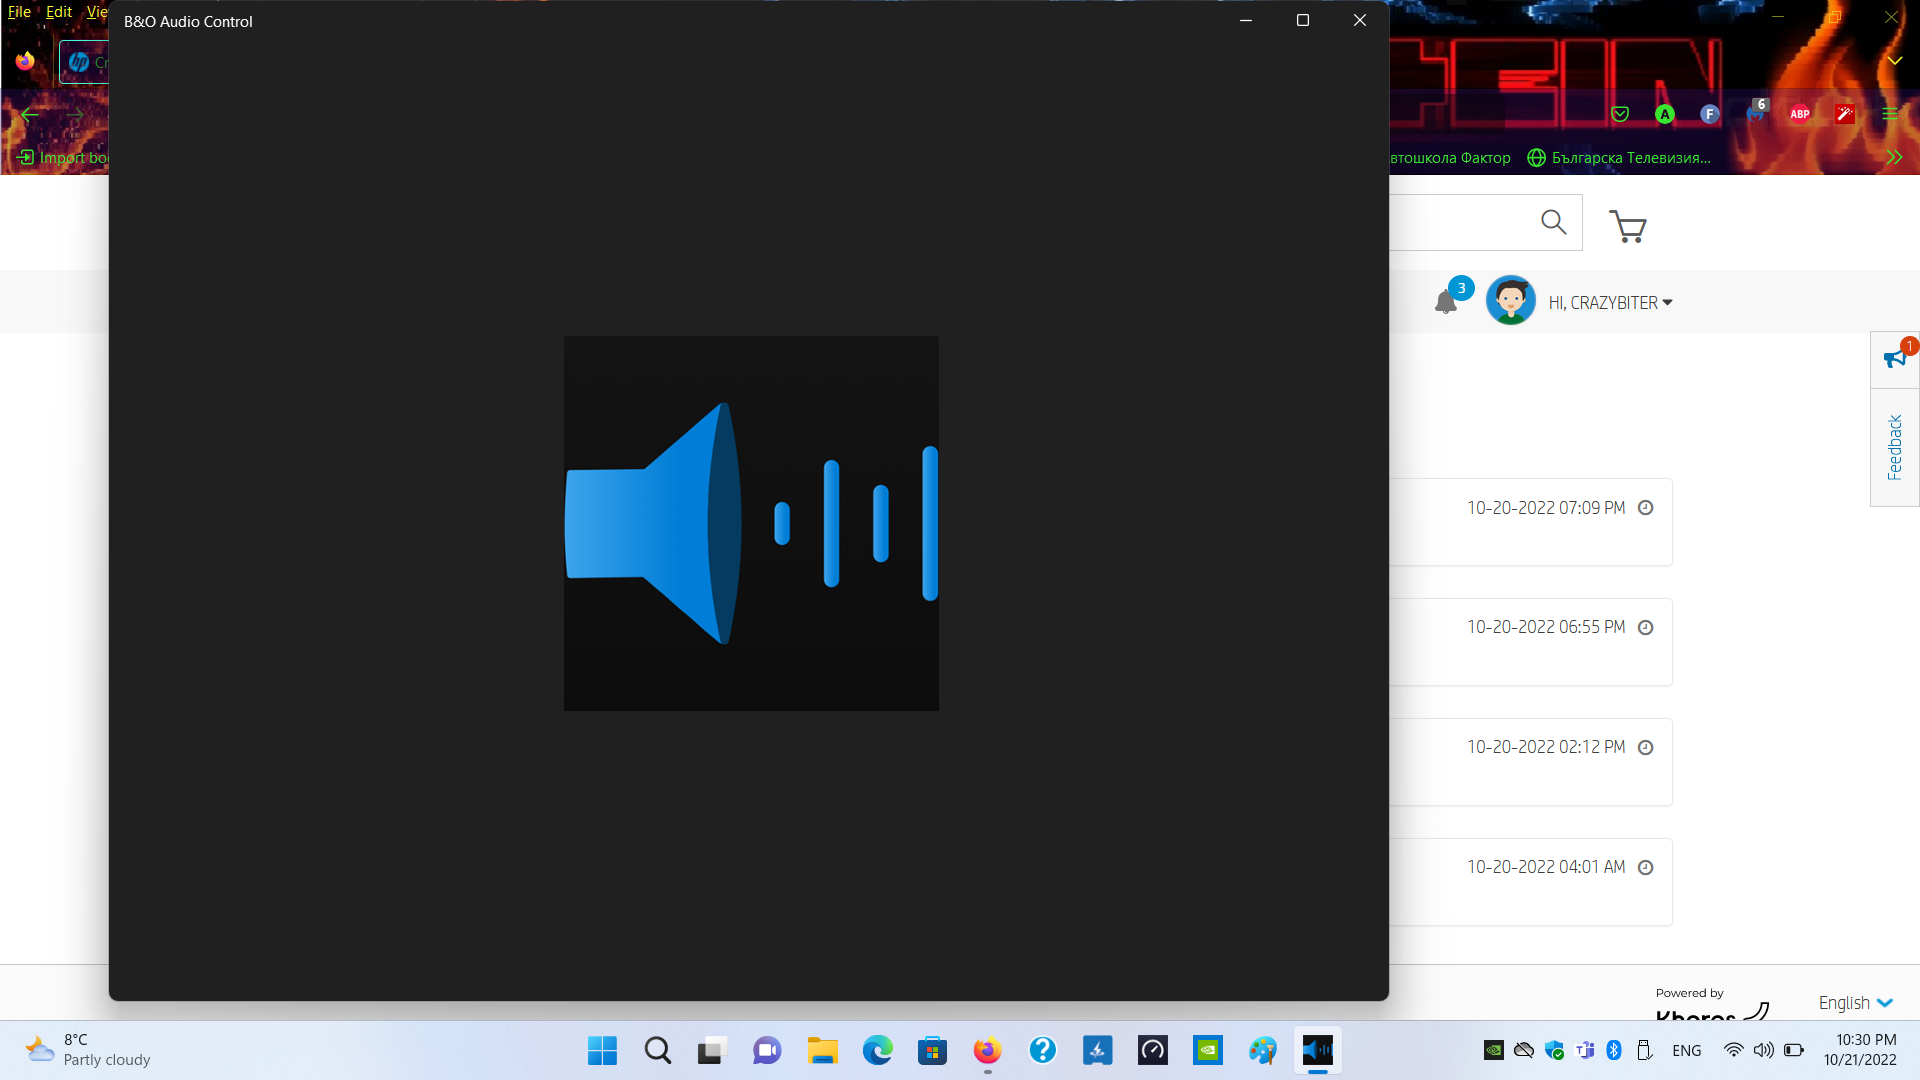Click the user avatar picture
The image size is (1920, 1080).
click(1510, 301)
